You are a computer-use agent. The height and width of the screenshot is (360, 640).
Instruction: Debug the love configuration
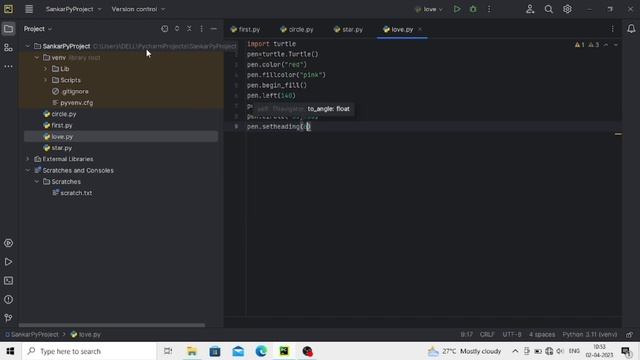tap(473, 9)
